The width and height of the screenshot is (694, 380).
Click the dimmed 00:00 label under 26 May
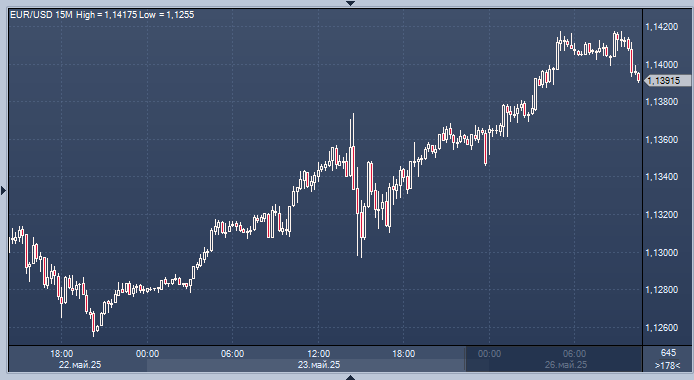point(490,353)
